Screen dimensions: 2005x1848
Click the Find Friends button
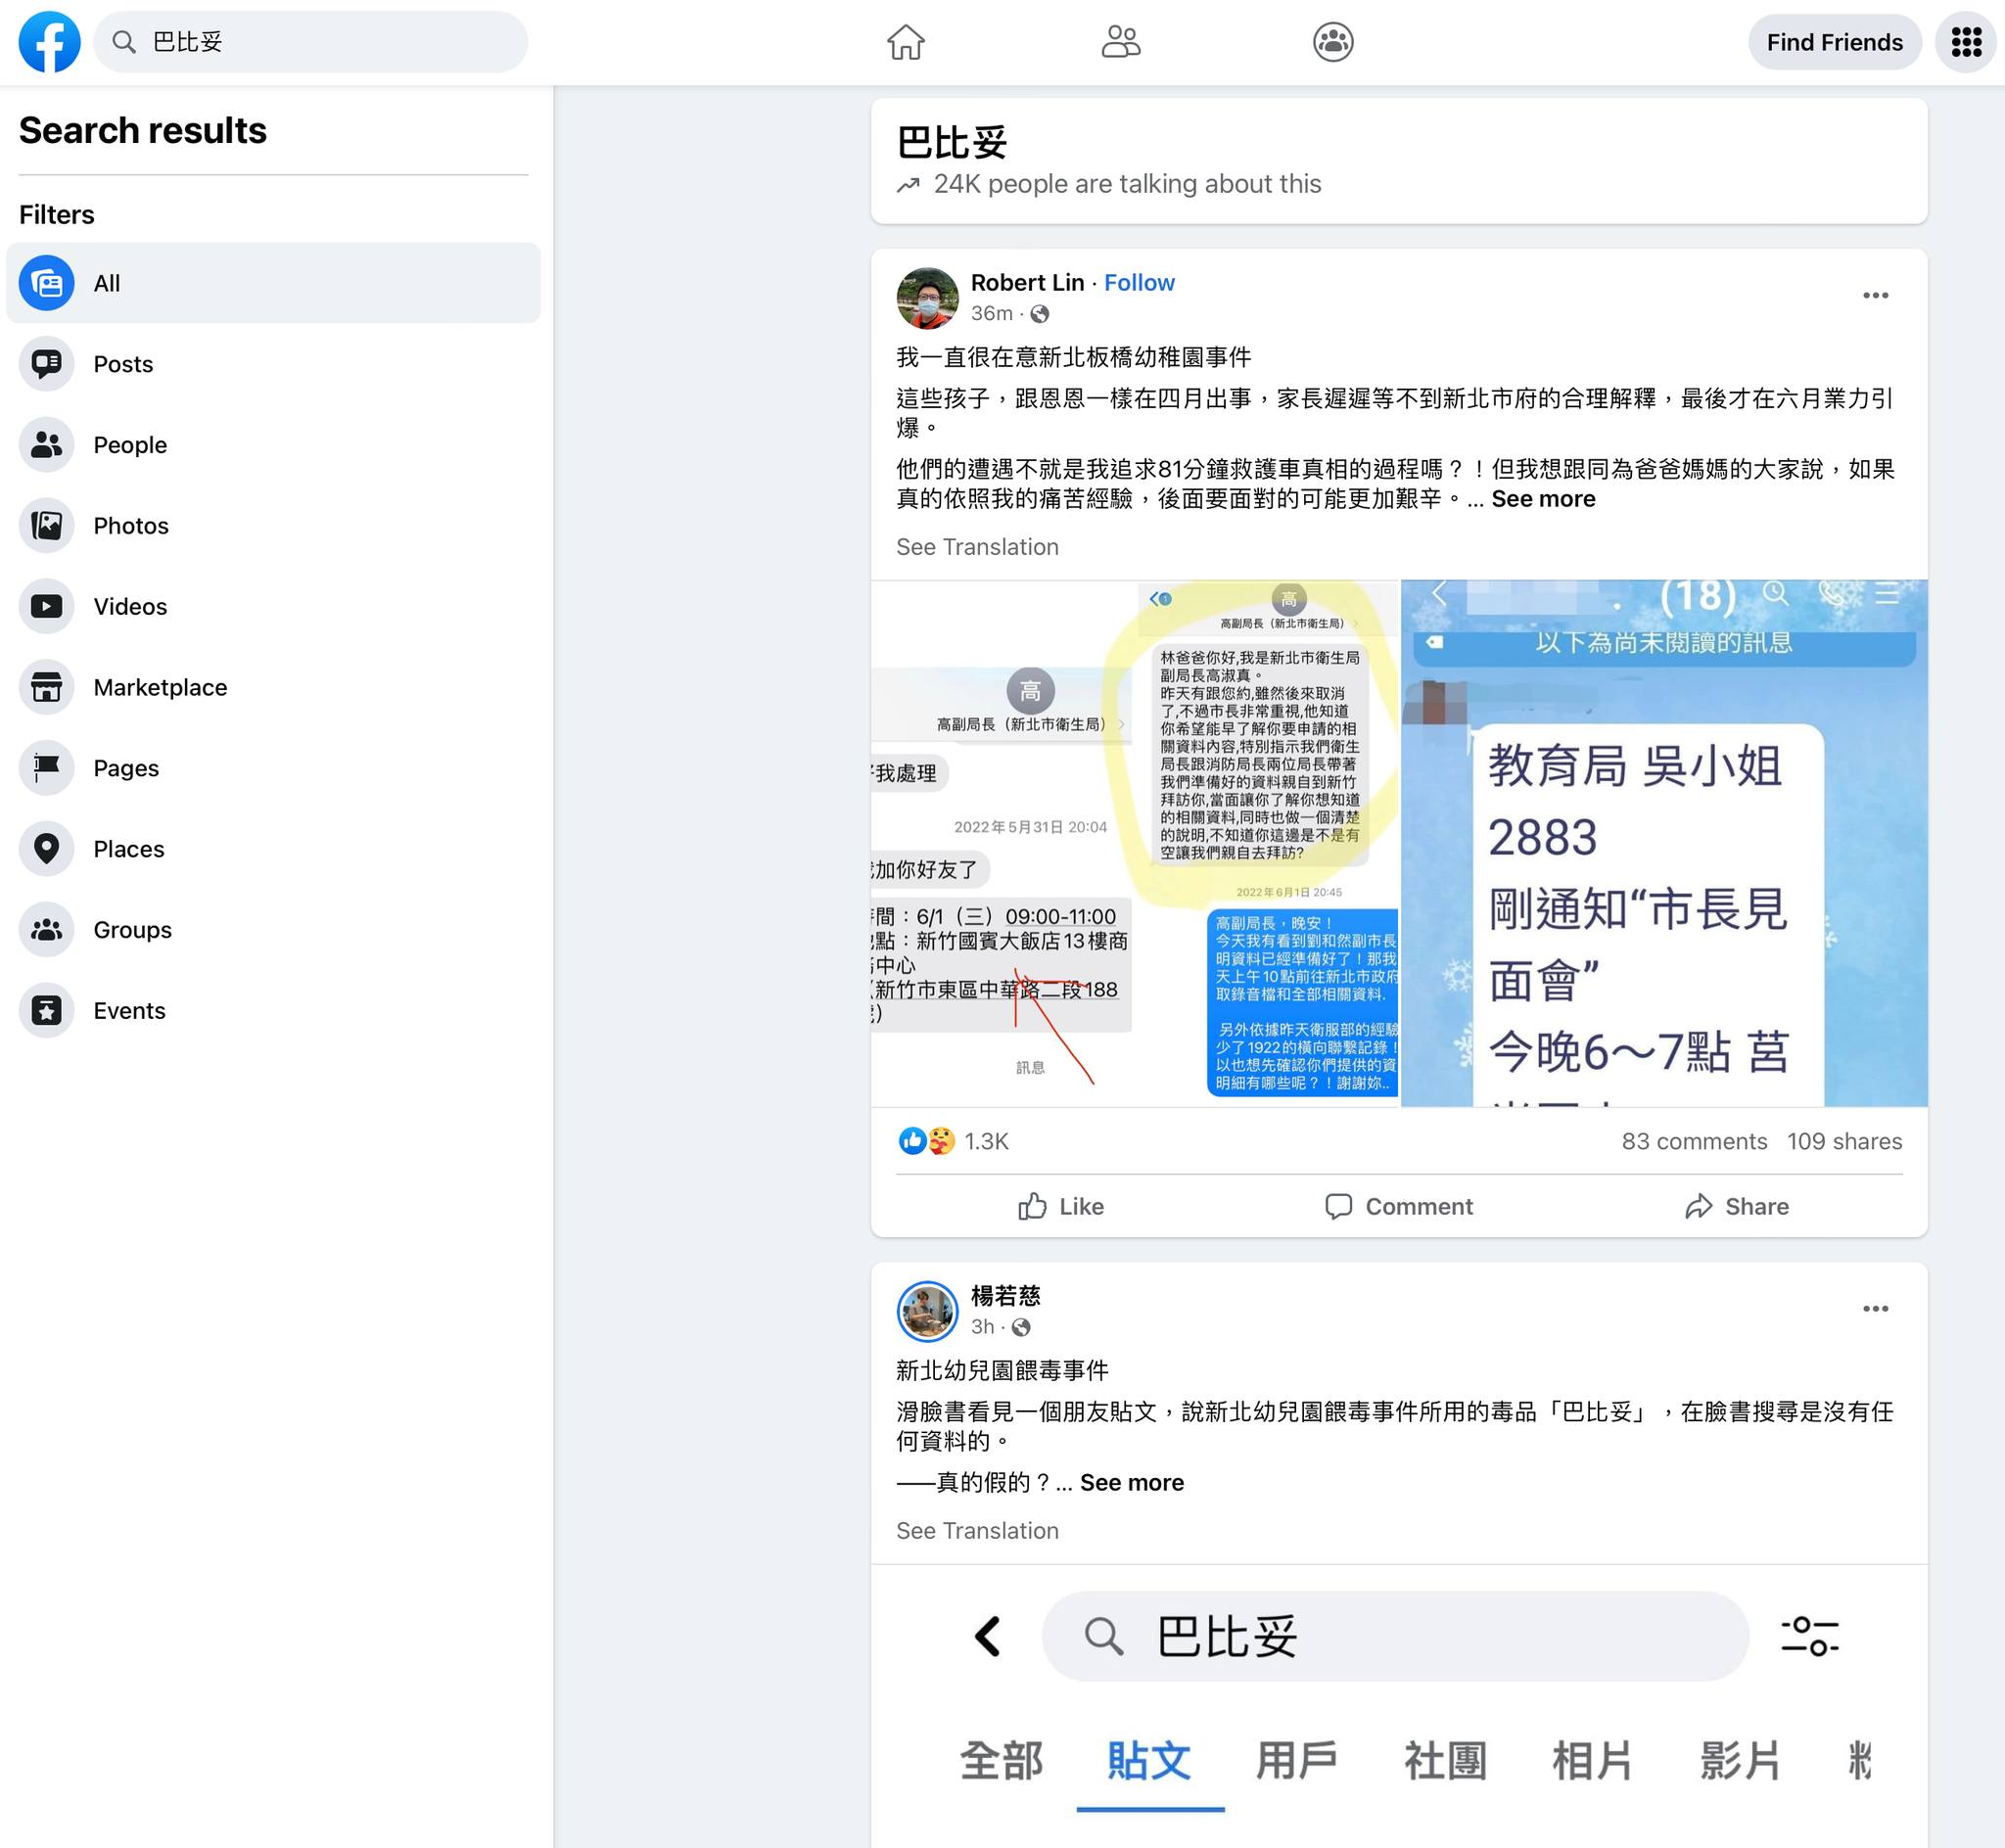click(1834, 42)
